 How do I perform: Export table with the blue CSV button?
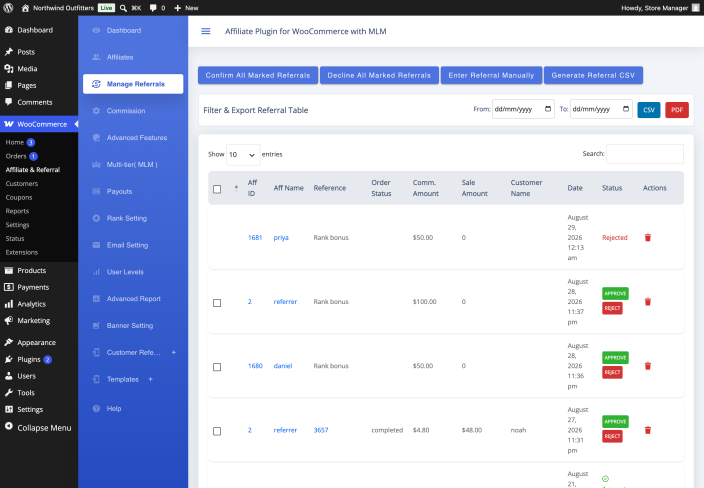click(649, 110)
